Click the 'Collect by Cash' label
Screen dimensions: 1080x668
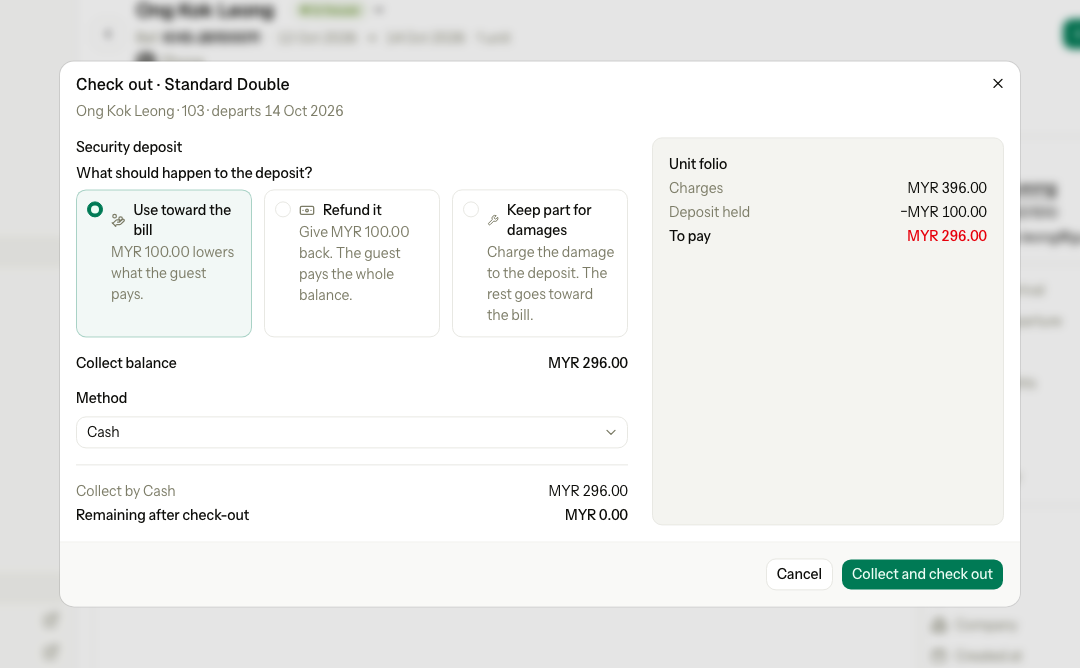125,491
